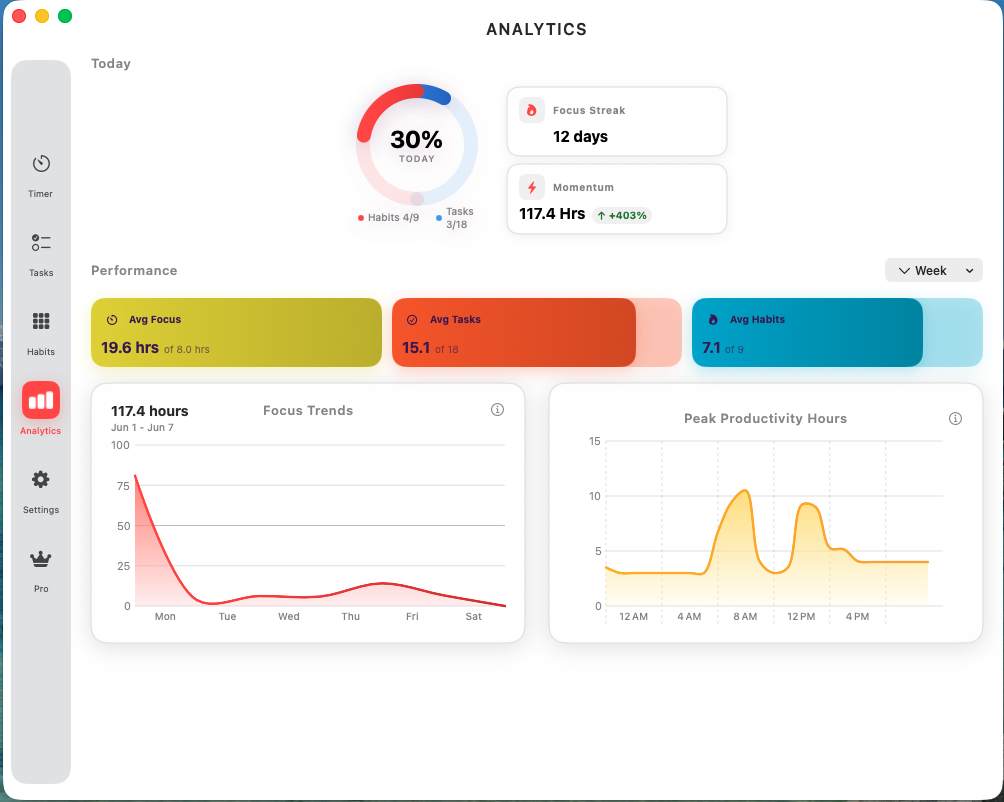Click the Avg Habits flame icon

coord(713,319)
